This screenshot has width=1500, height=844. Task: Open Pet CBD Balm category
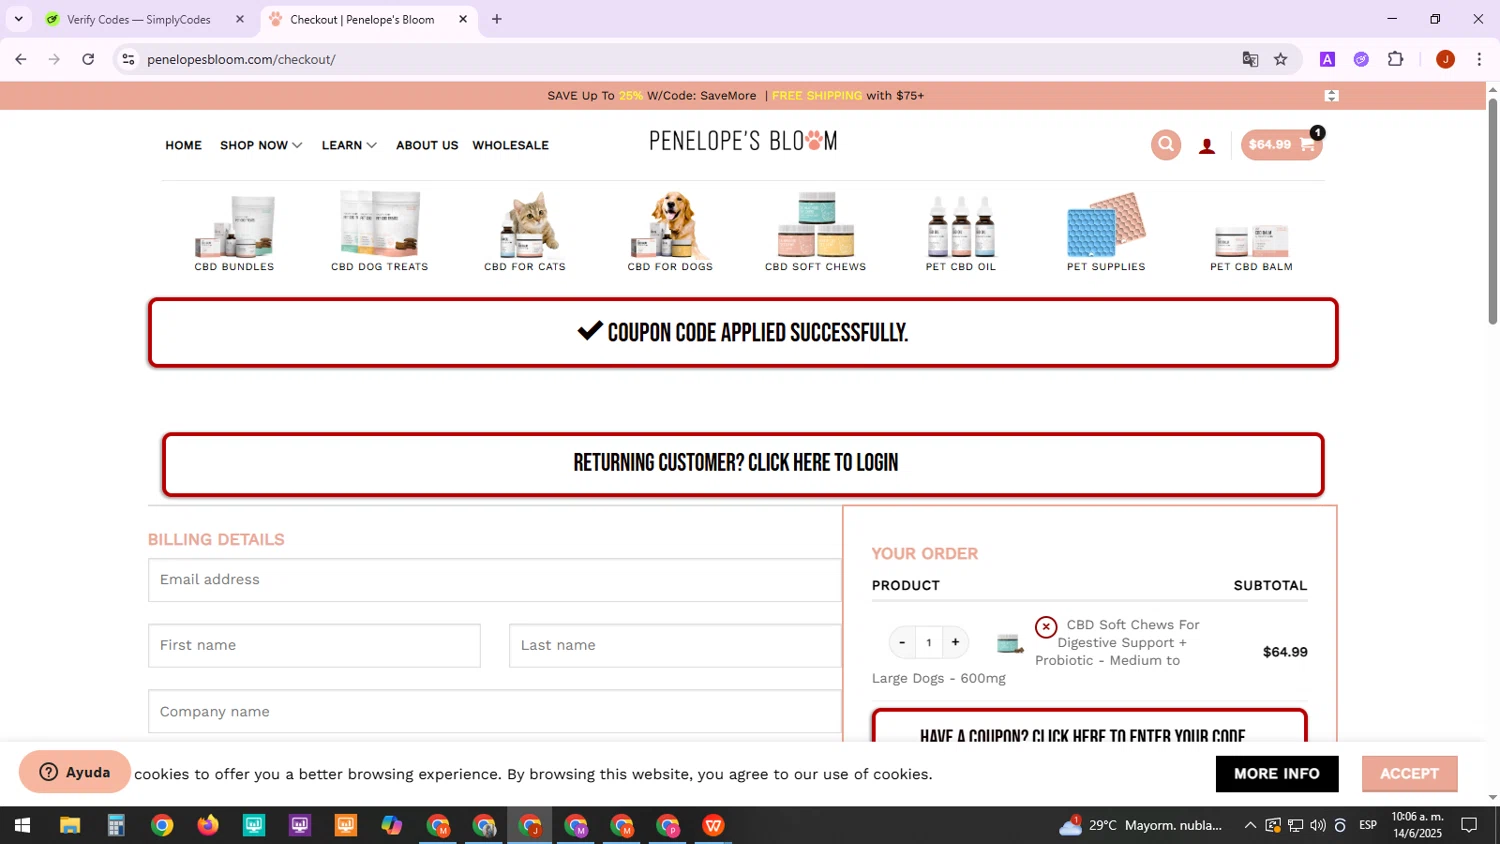click(1251, 247)
